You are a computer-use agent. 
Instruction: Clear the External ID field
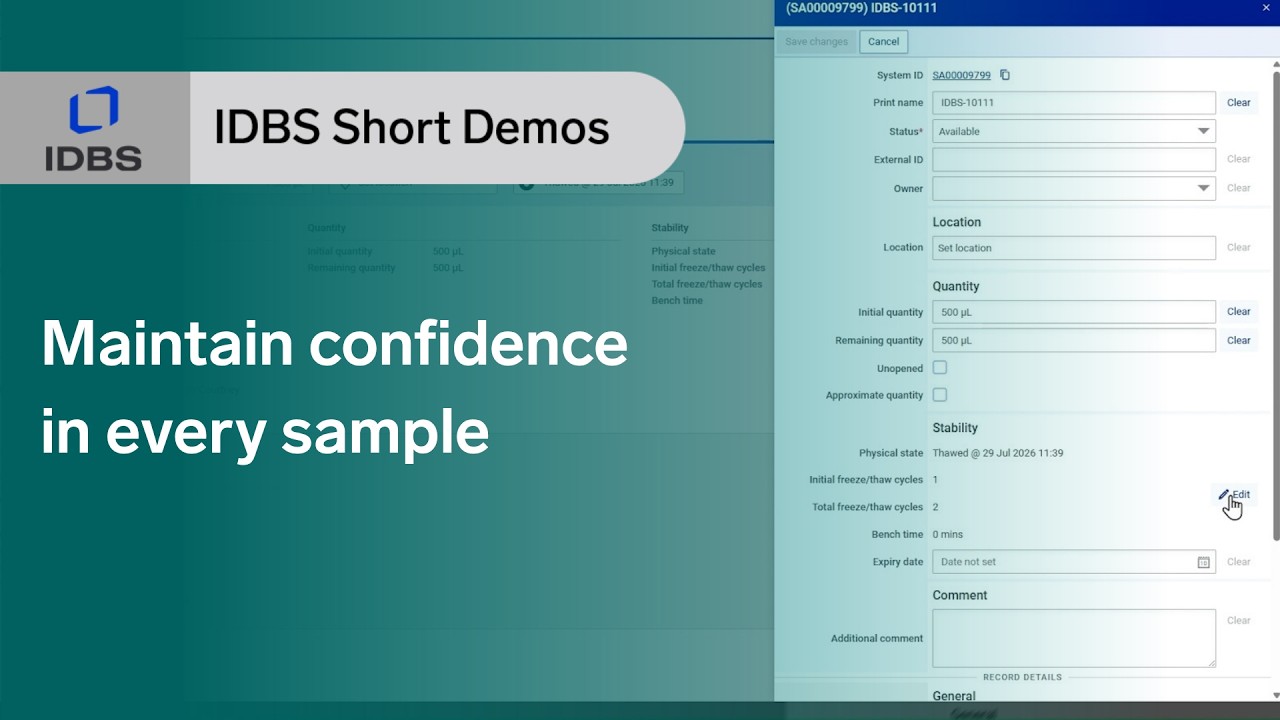(x=1238, y=159)
